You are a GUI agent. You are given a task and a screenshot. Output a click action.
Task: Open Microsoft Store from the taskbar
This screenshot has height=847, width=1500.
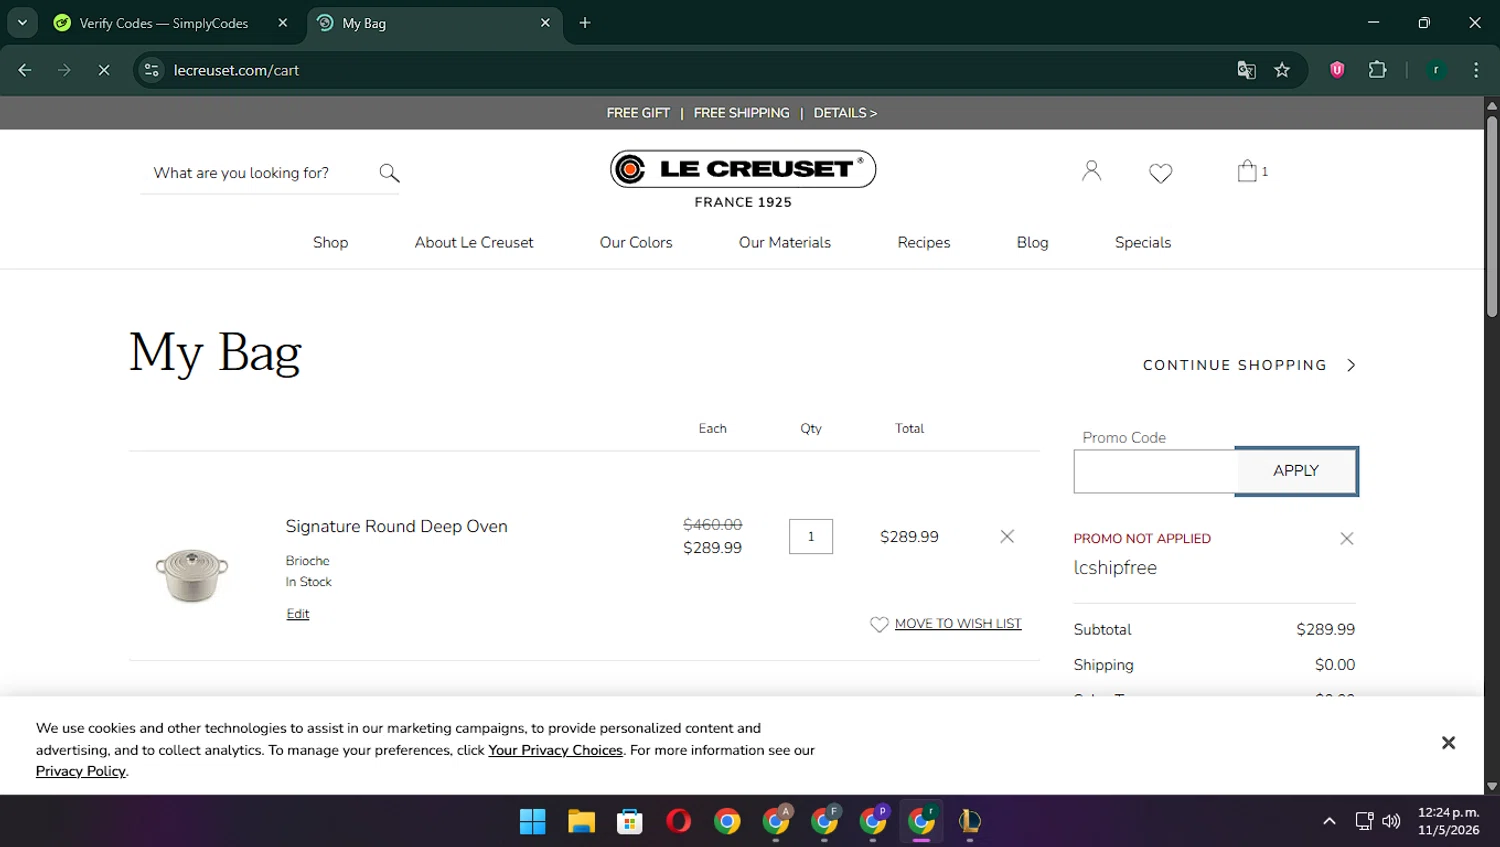tap(629, 822)
